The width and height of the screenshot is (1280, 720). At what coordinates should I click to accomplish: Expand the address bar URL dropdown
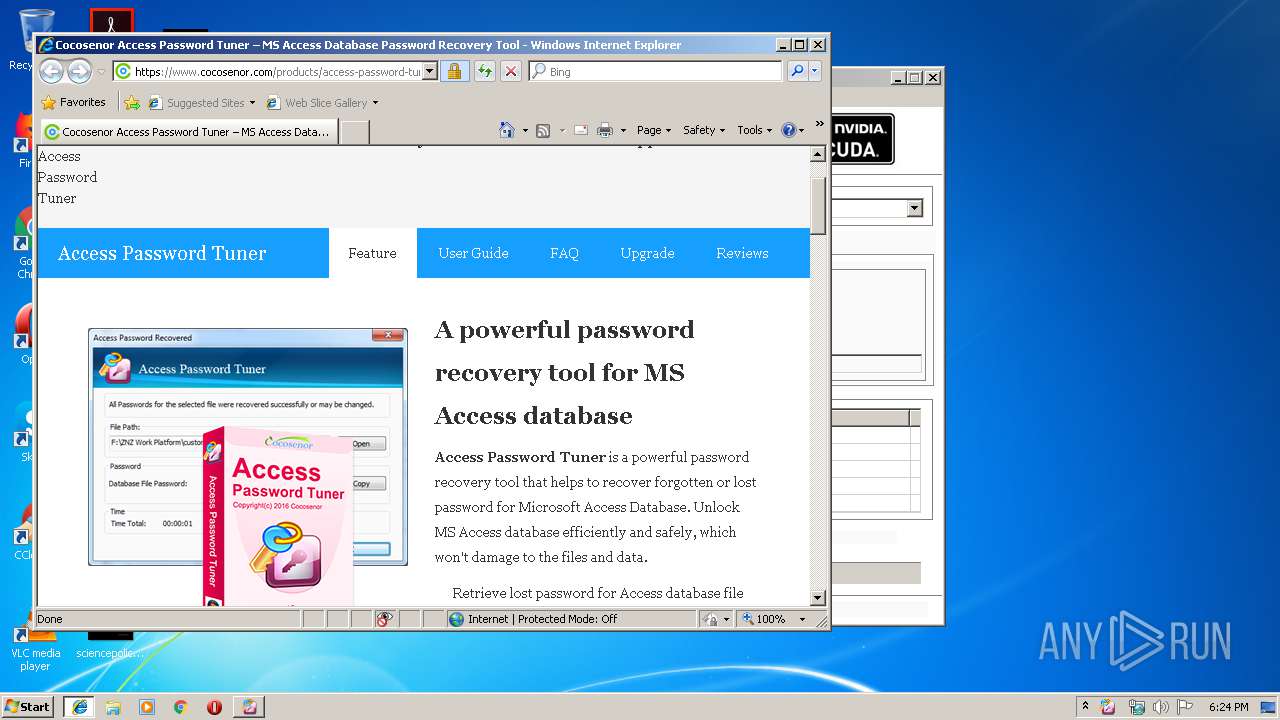(430, 71)
